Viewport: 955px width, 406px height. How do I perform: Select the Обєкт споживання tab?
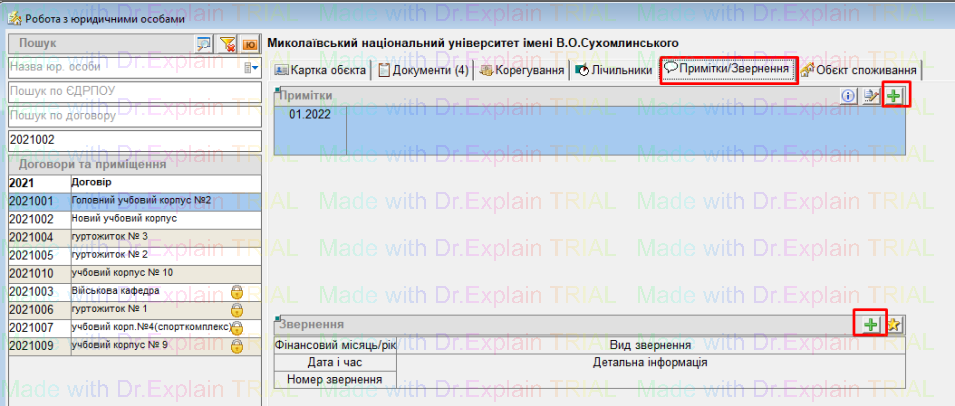859,71
